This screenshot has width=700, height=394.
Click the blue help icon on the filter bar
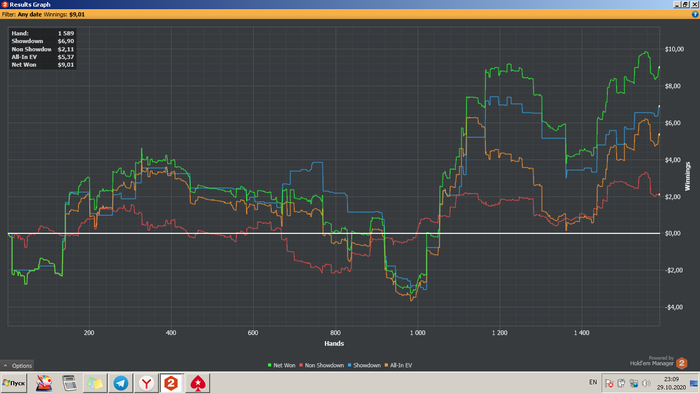tap(695, 14)
